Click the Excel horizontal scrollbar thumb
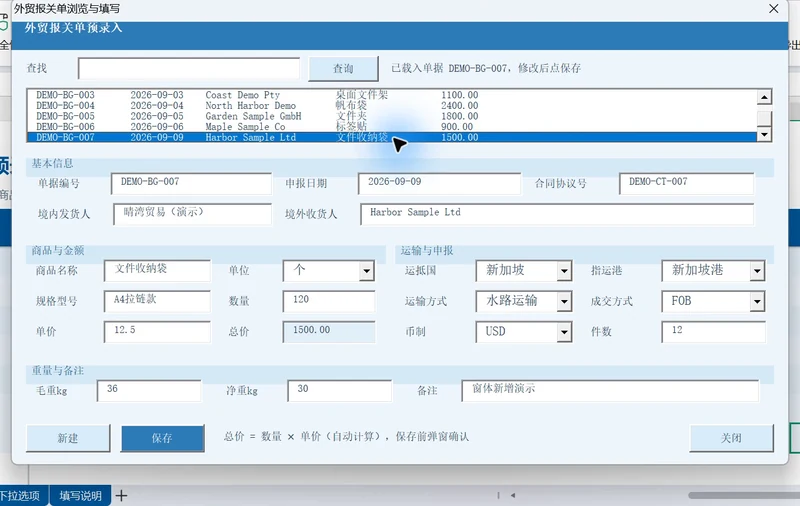 (744, 495)
